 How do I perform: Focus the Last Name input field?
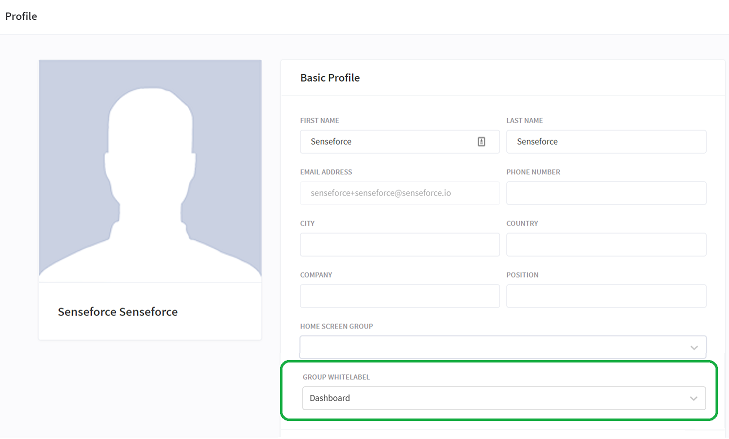point(606,142)
